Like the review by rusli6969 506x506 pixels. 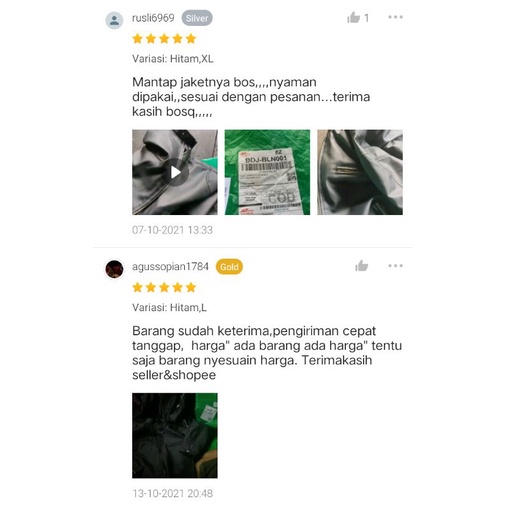(x=354, y=17)
